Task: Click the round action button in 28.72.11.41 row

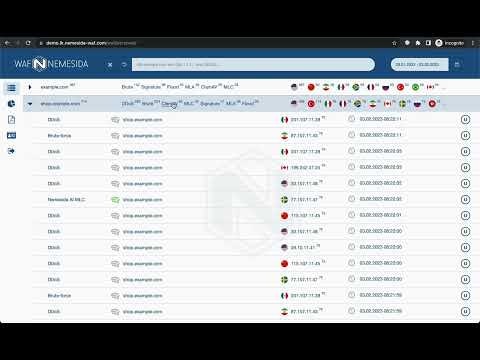Action: (x=465, y=248)
